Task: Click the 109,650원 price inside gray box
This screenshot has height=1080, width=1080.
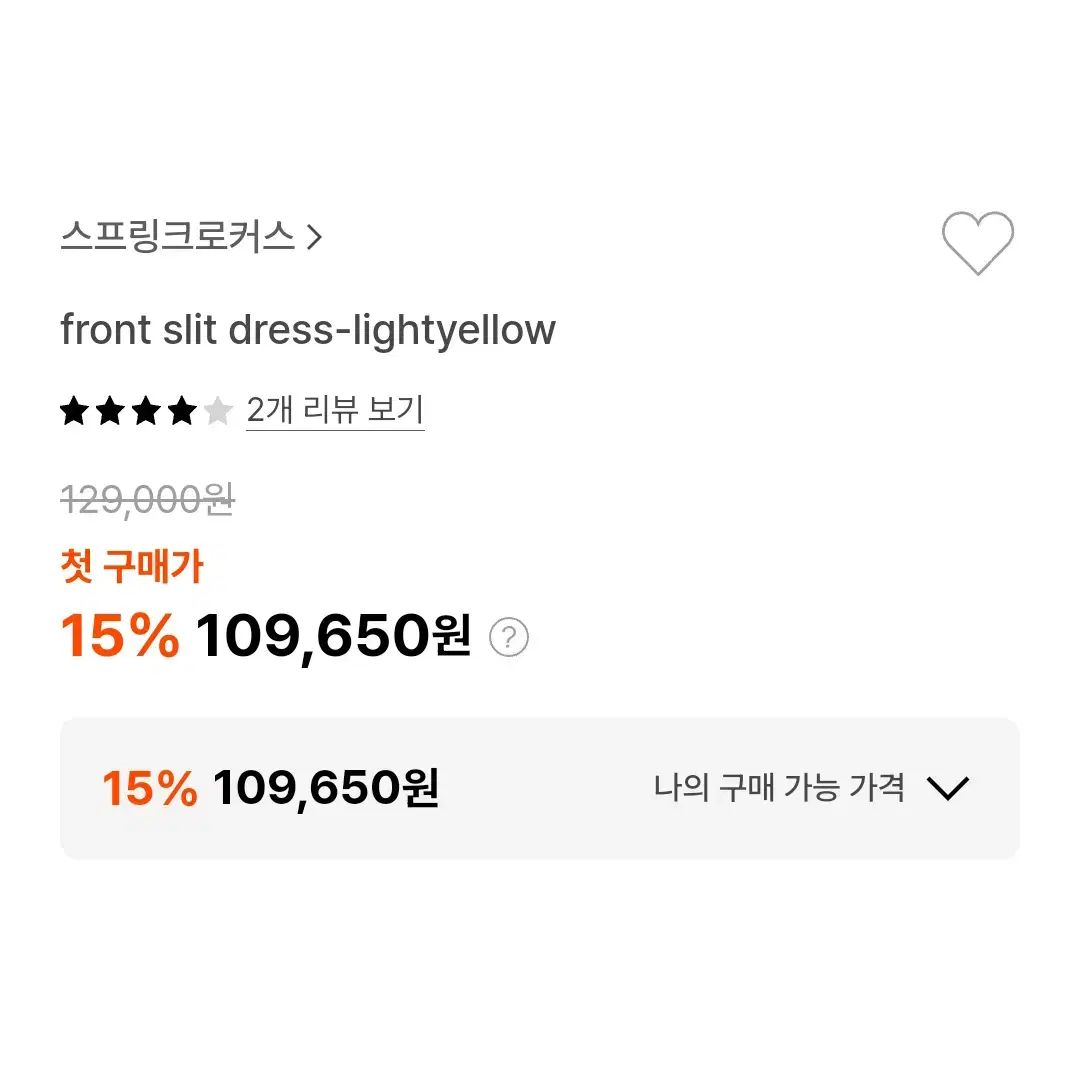Action: coord(326,788)
